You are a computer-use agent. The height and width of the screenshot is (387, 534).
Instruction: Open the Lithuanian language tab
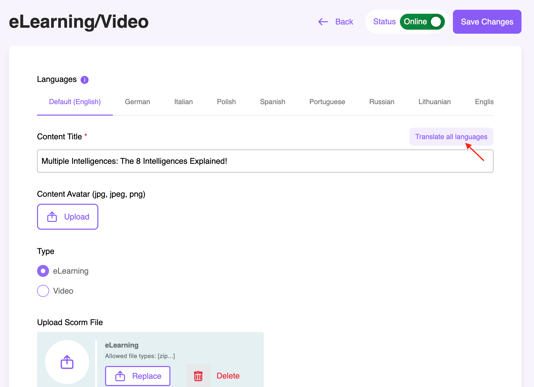click(x=435, y=102)
